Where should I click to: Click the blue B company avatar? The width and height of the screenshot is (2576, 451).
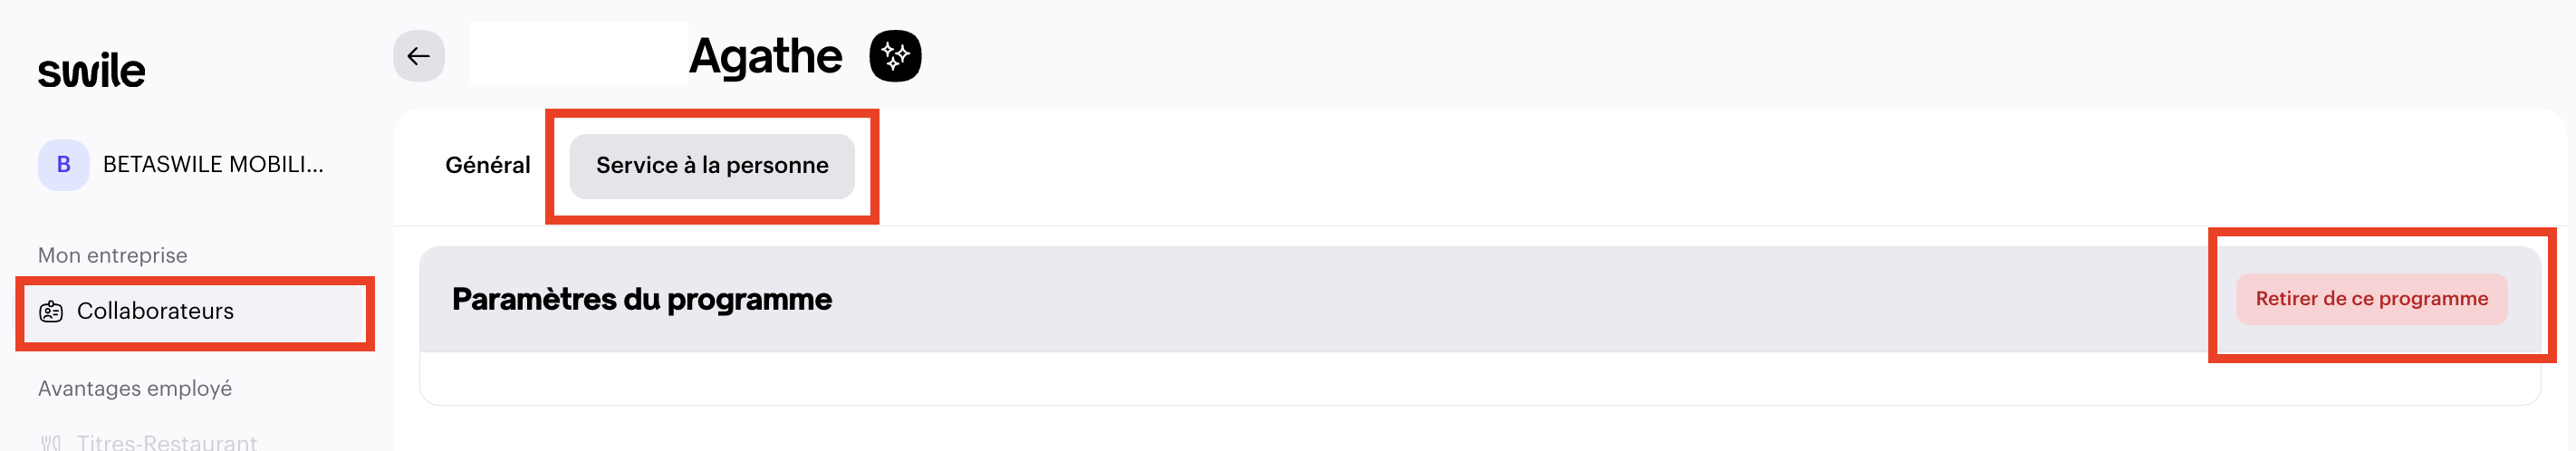pos(63,165)
